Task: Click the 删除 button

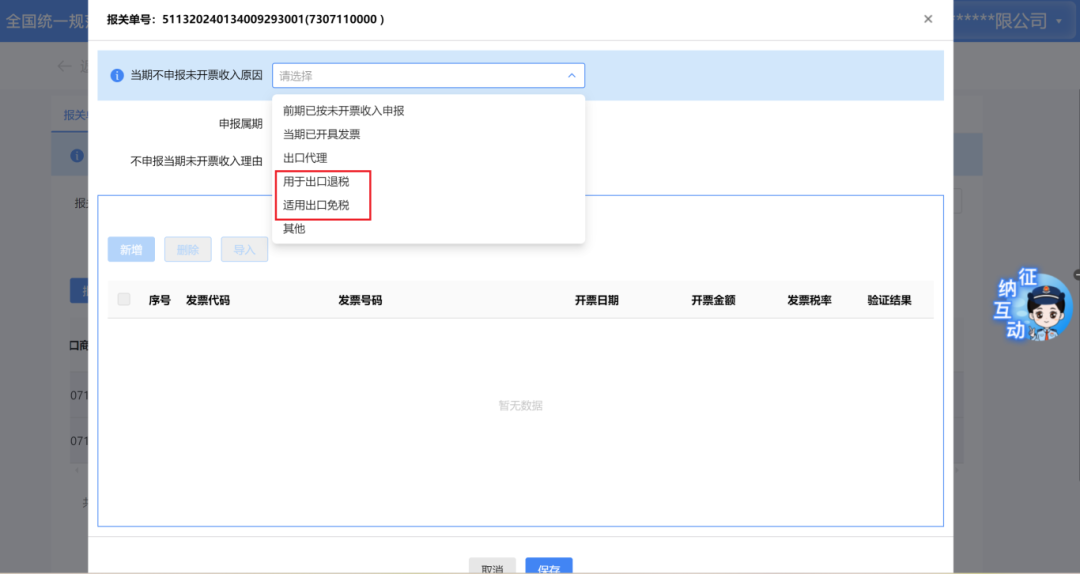Action: 187,249
